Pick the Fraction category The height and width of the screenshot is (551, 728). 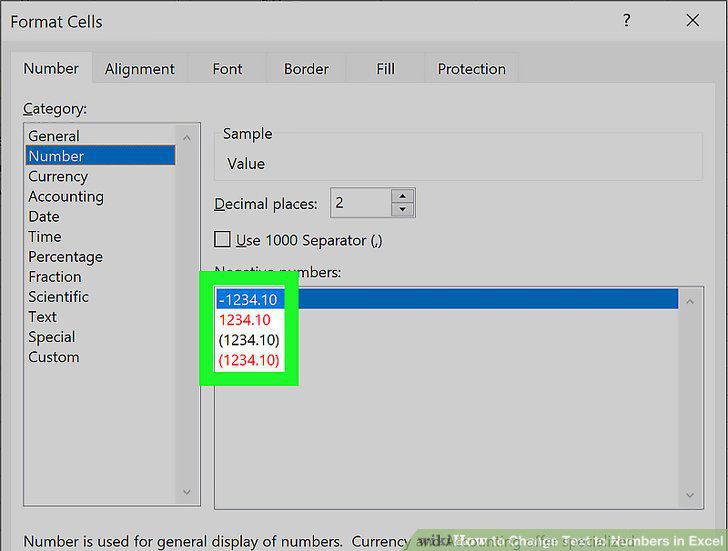100,277
